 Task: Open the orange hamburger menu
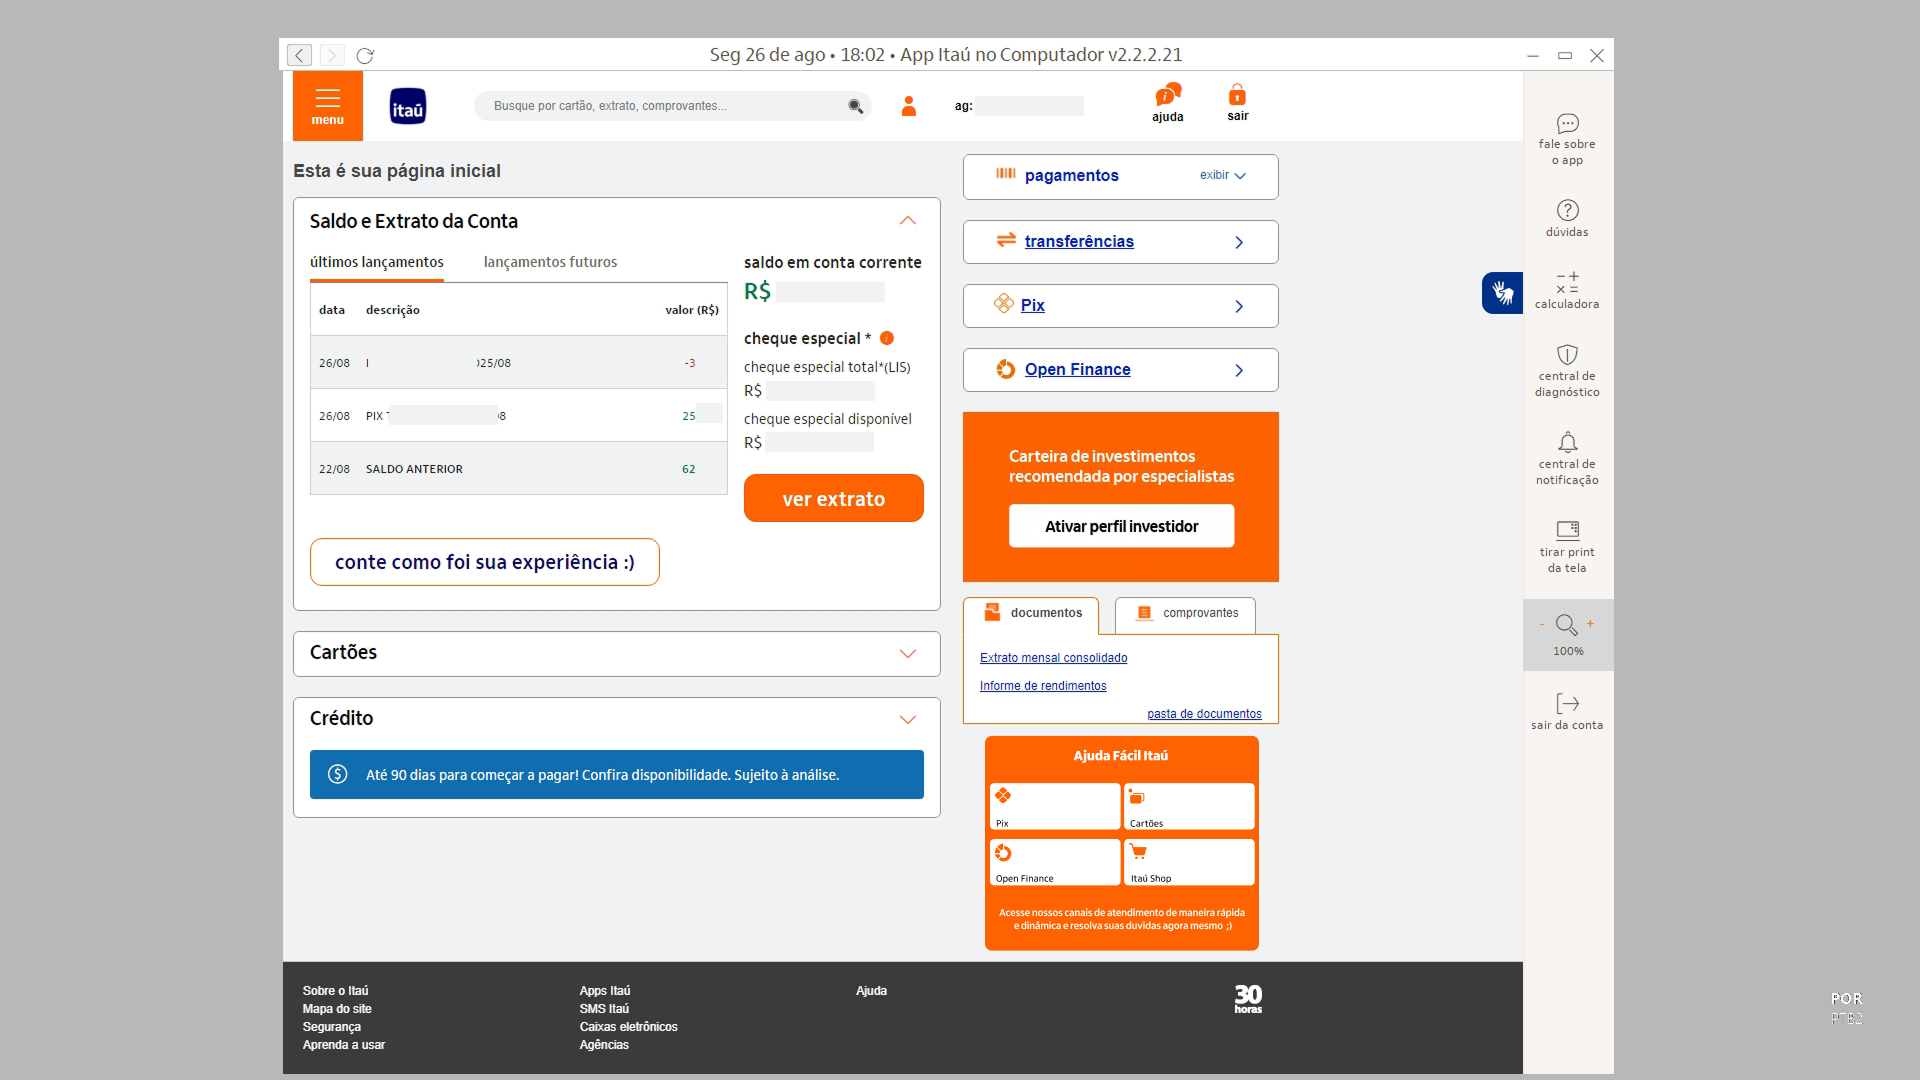(327, 105)
